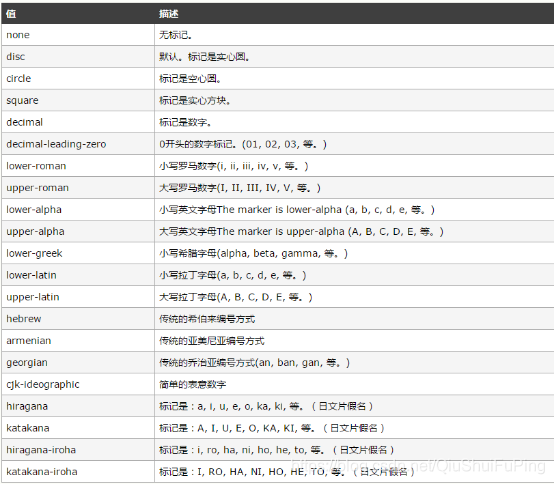Screen dimensions: 554x484
Task: Select description '小写希腊字母(alpha, beta, gamma, 等。)'
Action: point(253,254)
